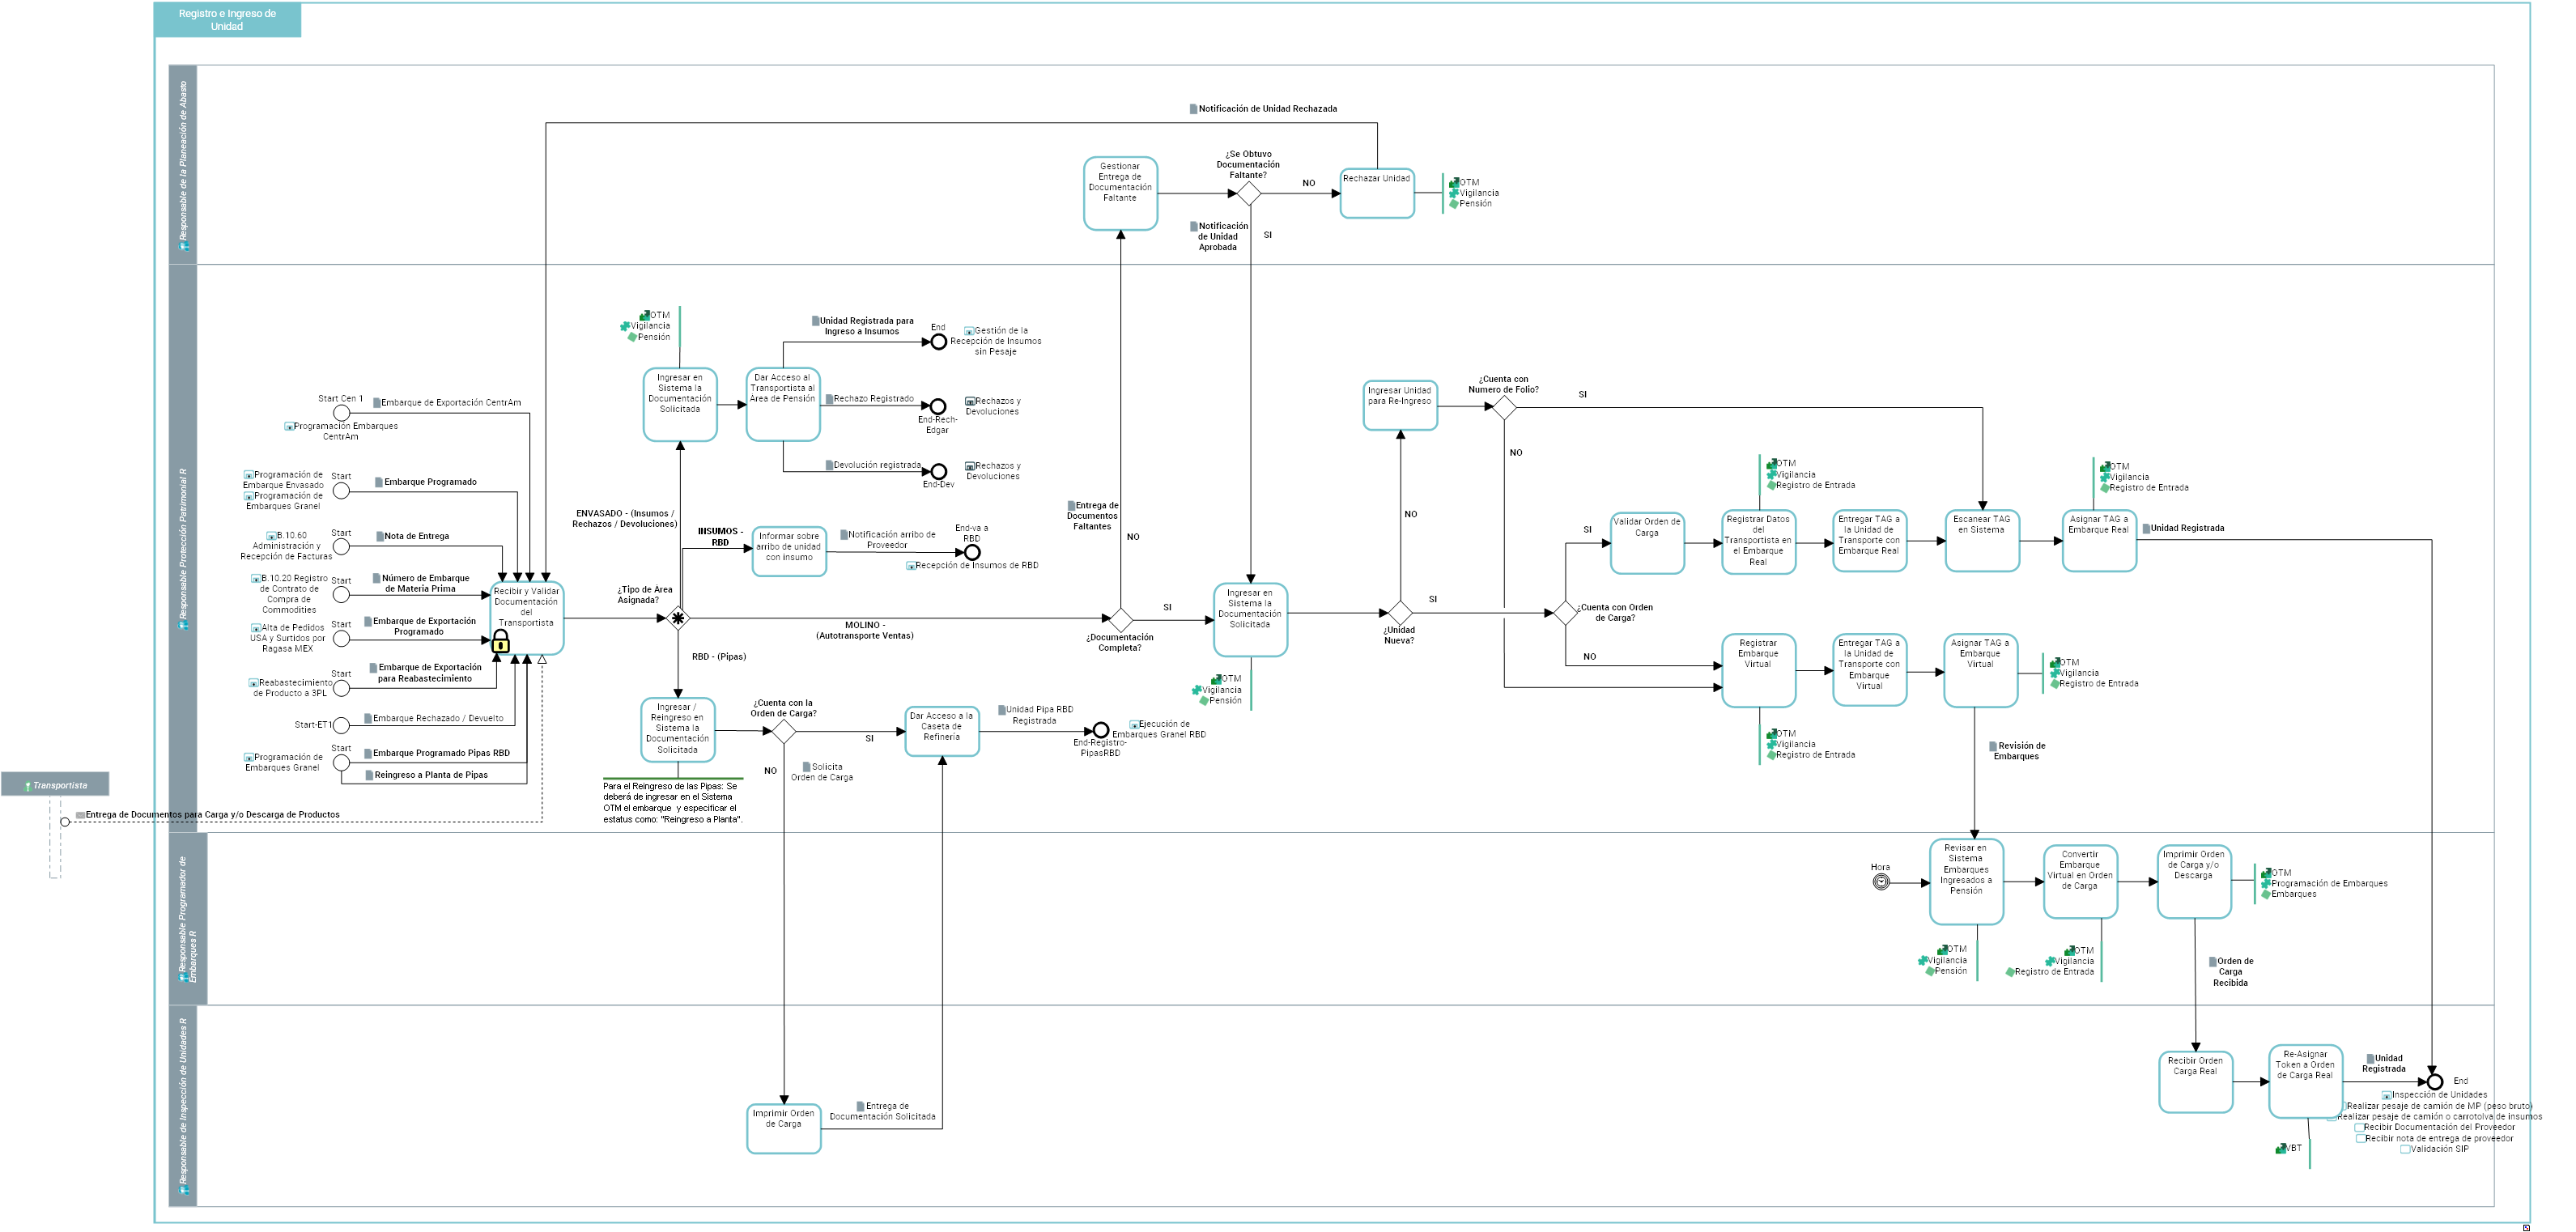Select Revisar en Sistema Embarques Ingresados a Pensión
2576x1232 pixels.
click(1966, 882)
